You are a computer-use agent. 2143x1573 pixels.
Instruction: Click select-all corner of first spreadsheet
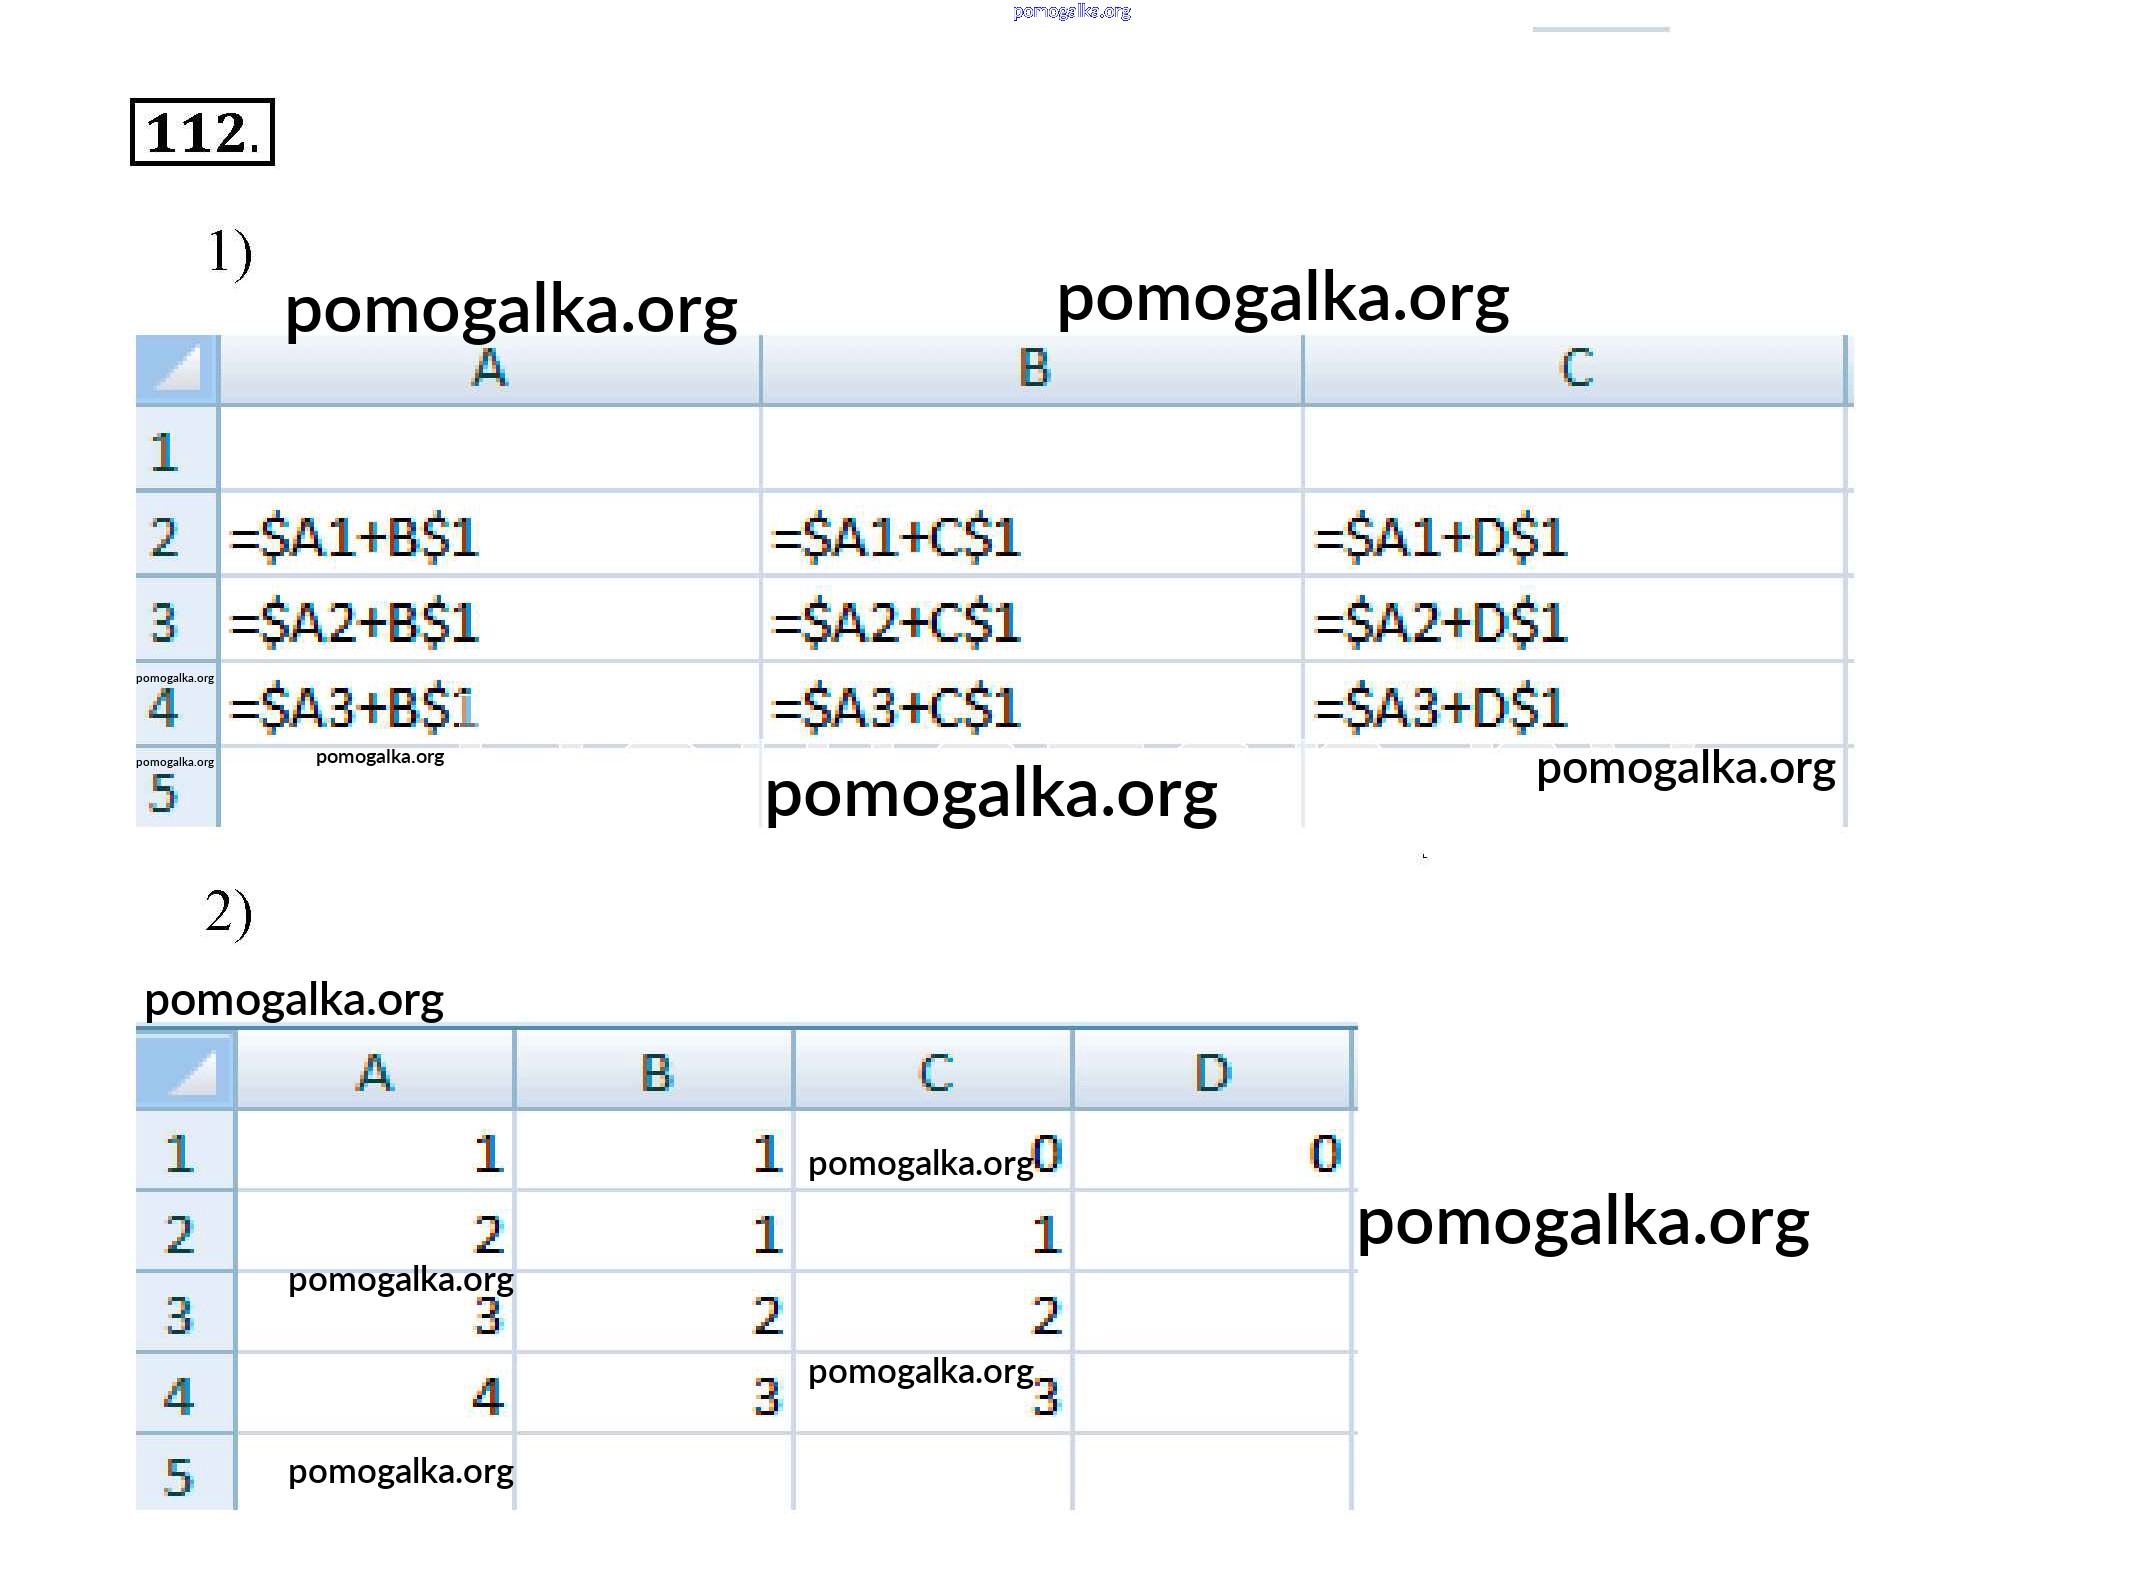[177, 369]
